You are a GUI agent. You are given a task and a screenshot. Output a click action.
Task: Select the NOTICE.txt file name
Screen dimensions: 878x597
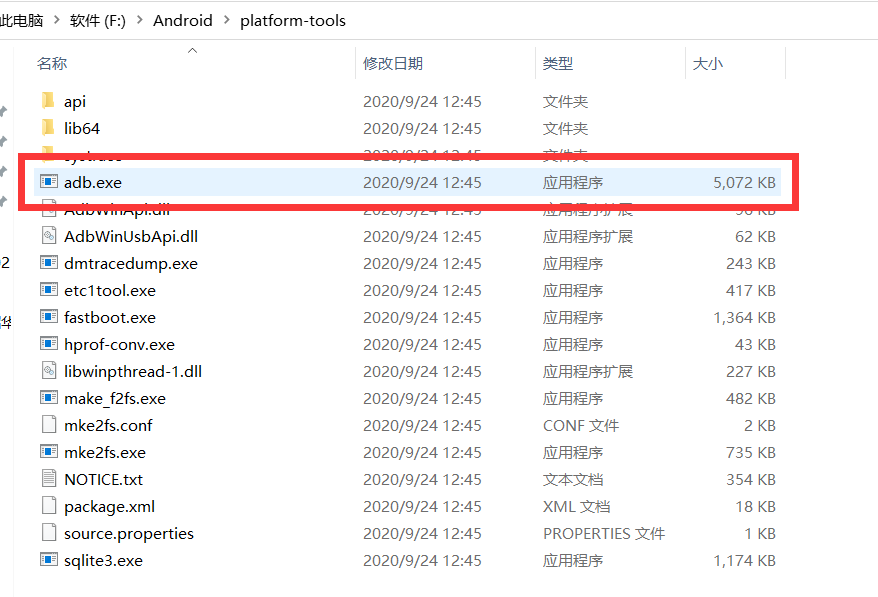point(104,479)
